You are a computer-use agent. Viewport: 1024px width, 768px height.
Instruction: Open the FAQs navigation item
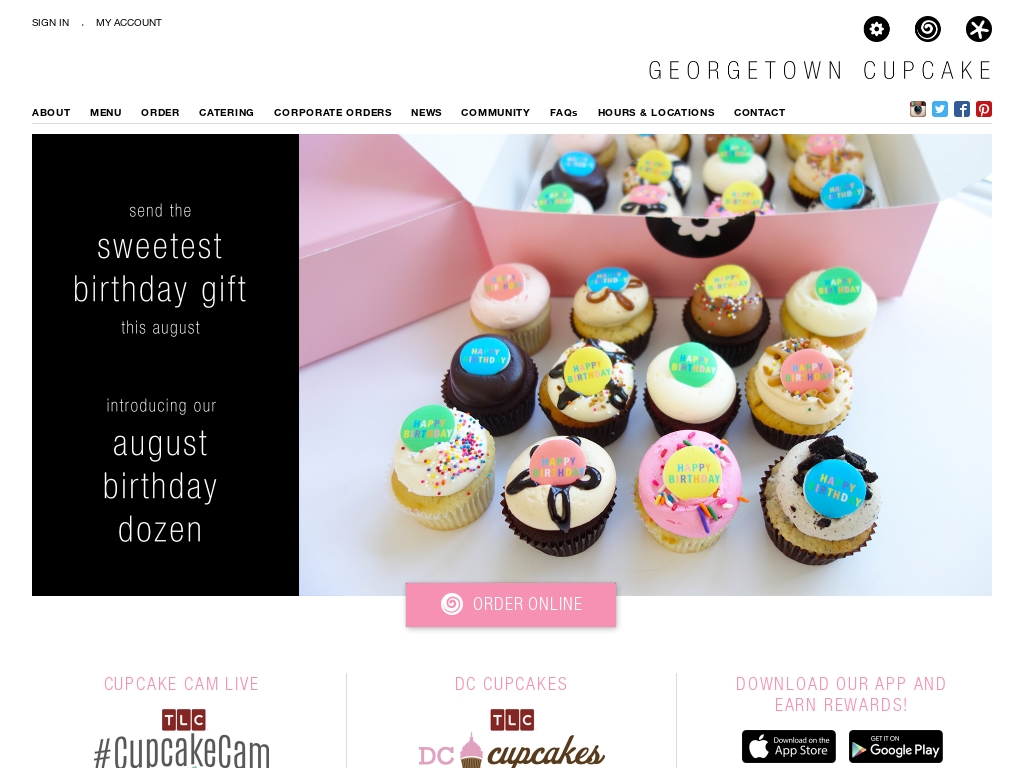[x=564, y=112]
